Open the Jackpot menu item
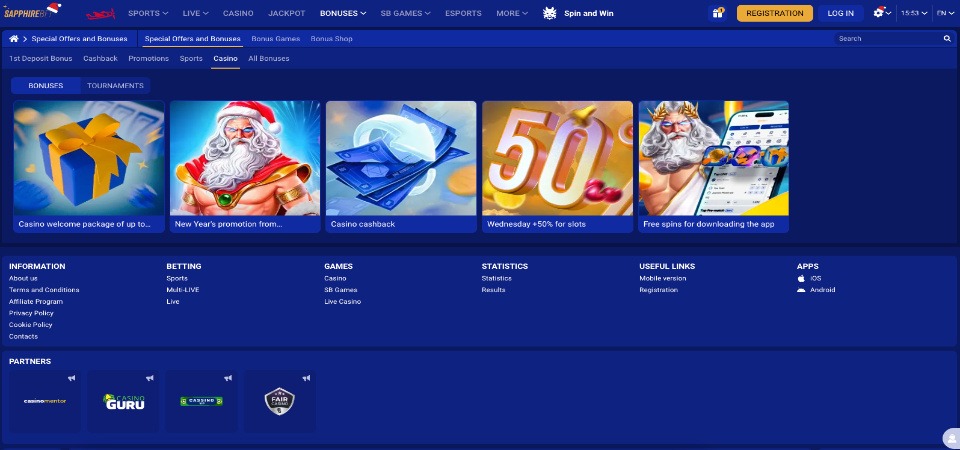The width and height of the screenshot is (960, 450). pos(287,13)
